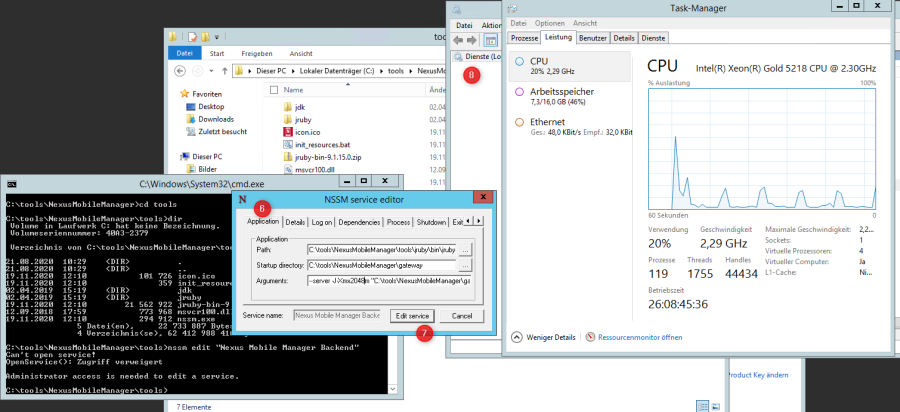Screen dimensions: 900x412
Task: Click NSSM service editor title icon
Action: [243, 199]
